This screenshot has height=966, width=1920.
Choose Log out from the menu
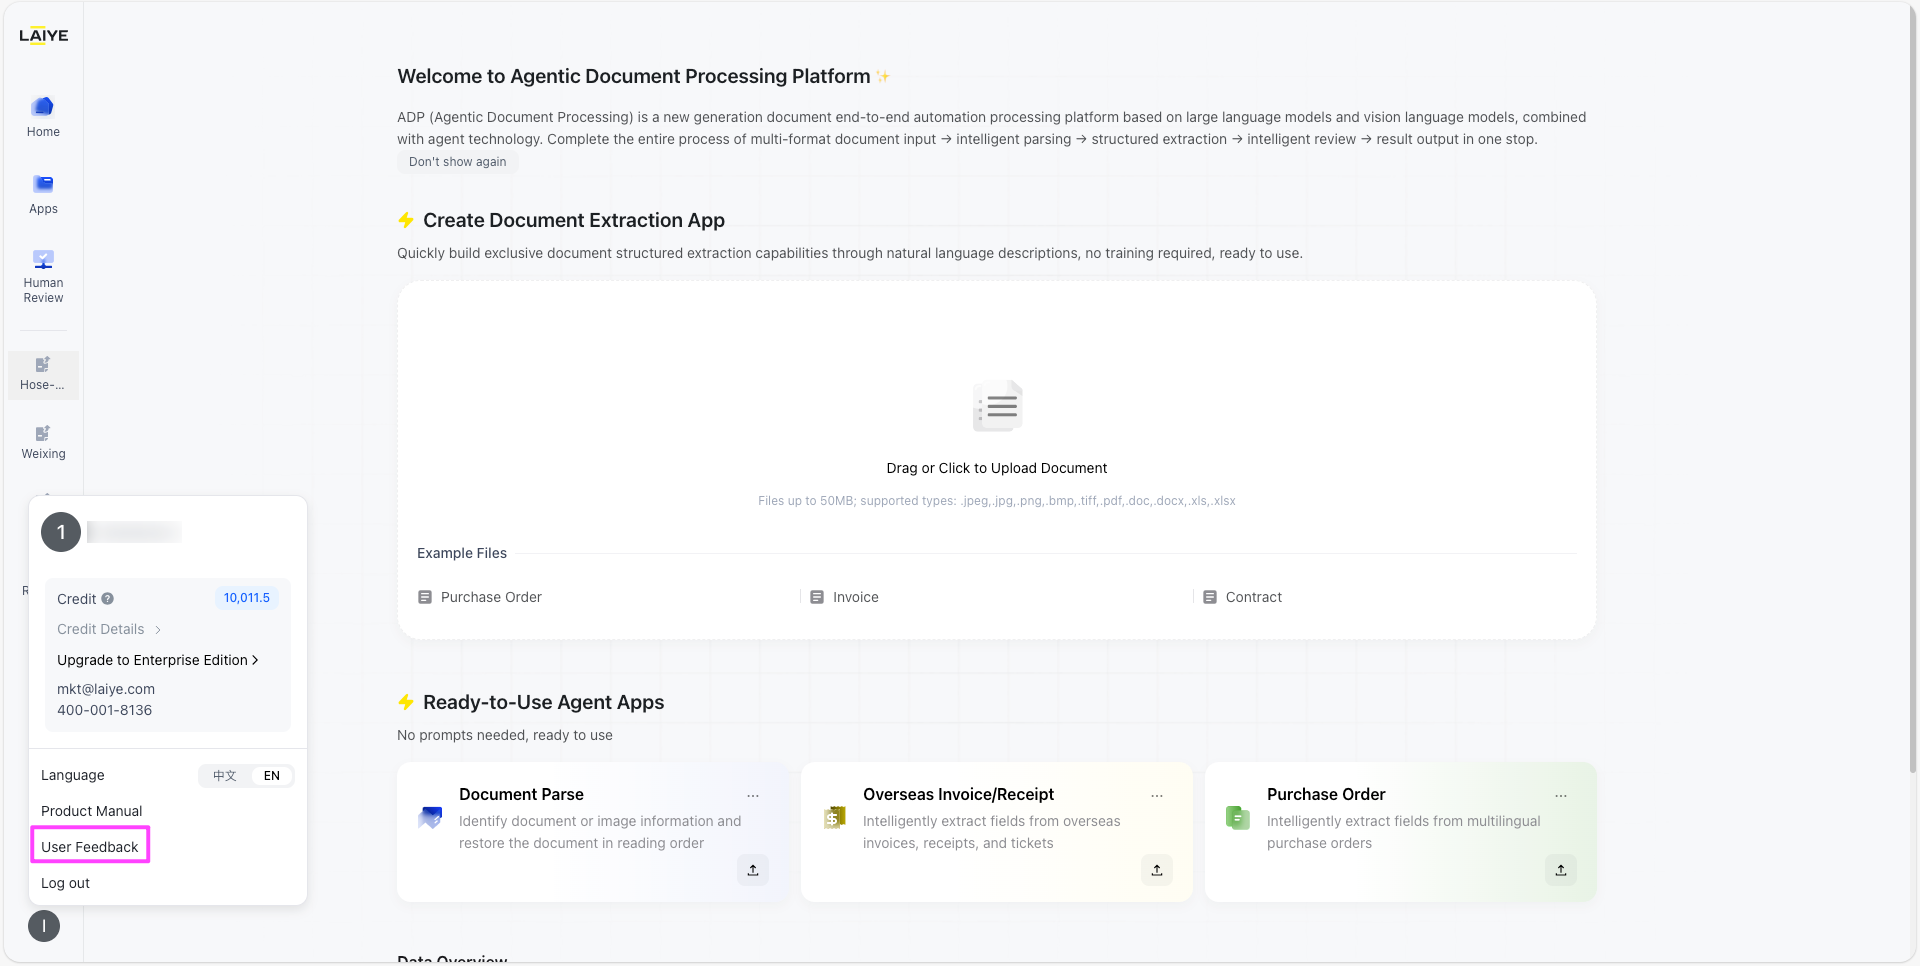click(66, 883)
